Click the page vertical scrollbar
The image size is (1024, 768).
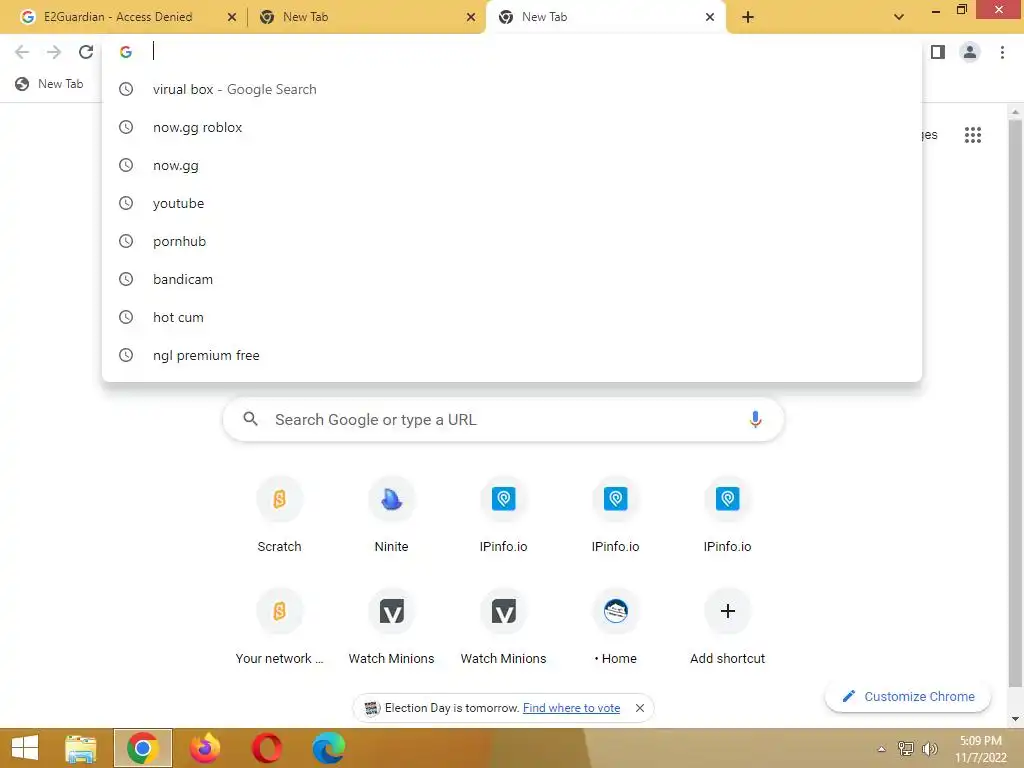coord(1015,404)
